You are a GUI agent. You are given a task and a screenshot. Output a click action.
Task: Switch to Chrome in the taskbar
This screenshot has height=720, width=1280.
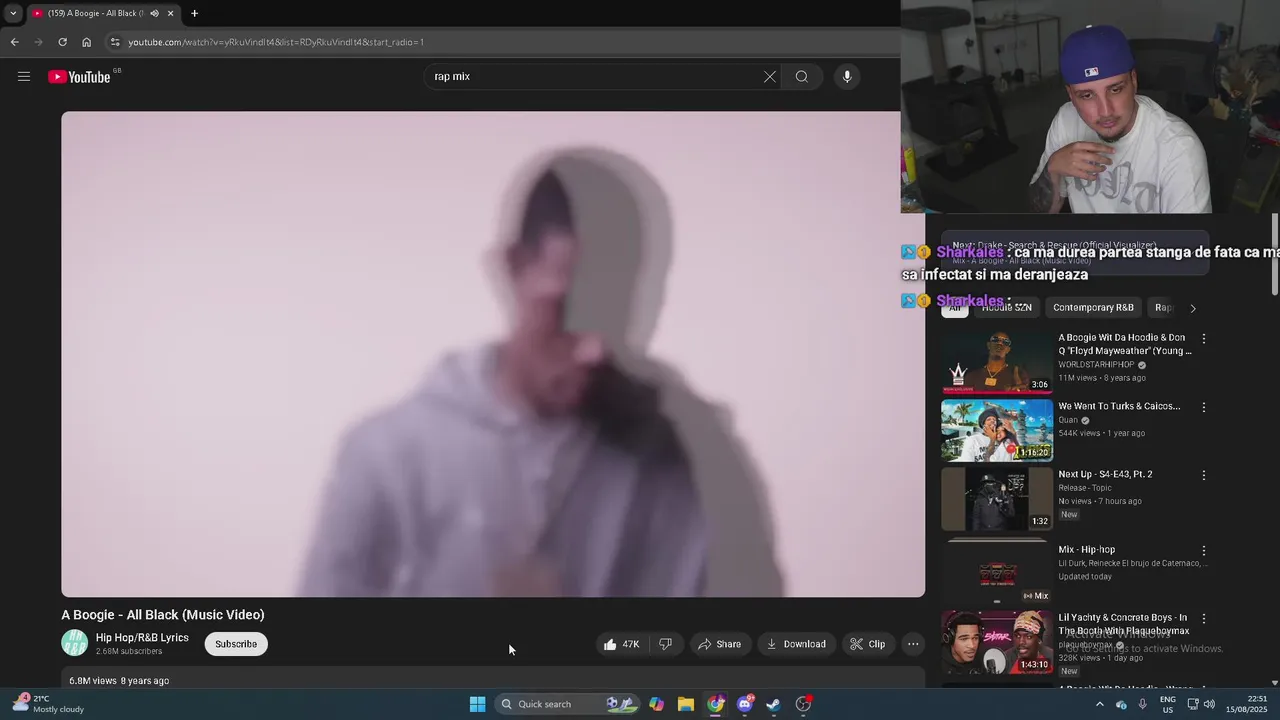(x=715, y=704)
